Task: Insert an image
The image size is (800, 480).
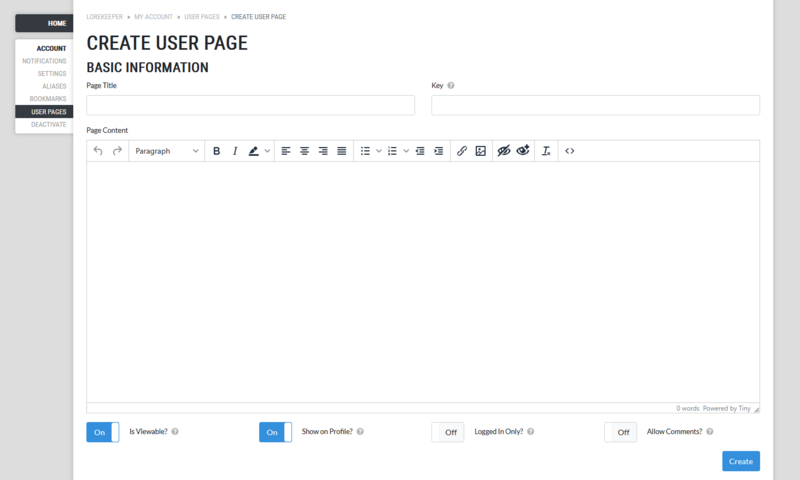Action: (481, 151)
